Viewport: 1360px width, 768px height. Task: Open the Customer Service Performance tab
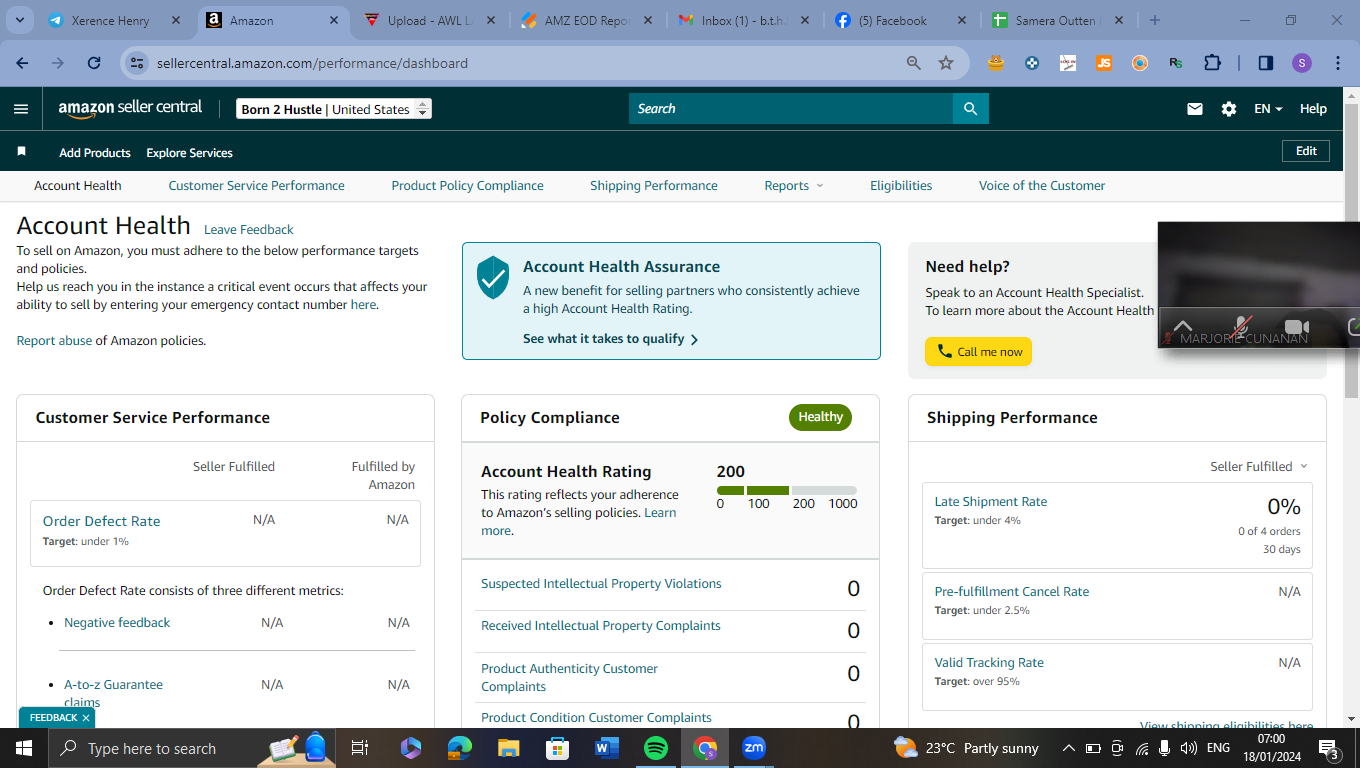click(257, 186)
